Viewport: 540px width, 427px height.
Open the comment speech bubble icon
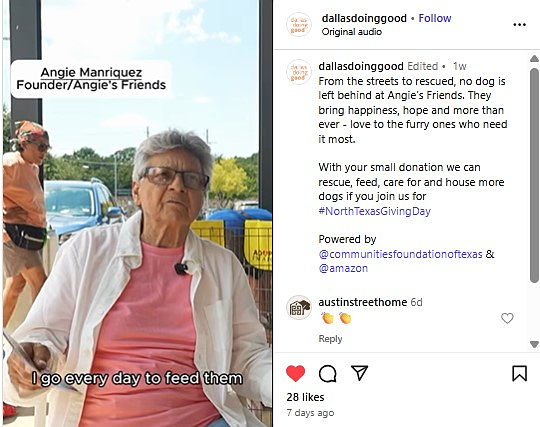click(x=328, y=374)
